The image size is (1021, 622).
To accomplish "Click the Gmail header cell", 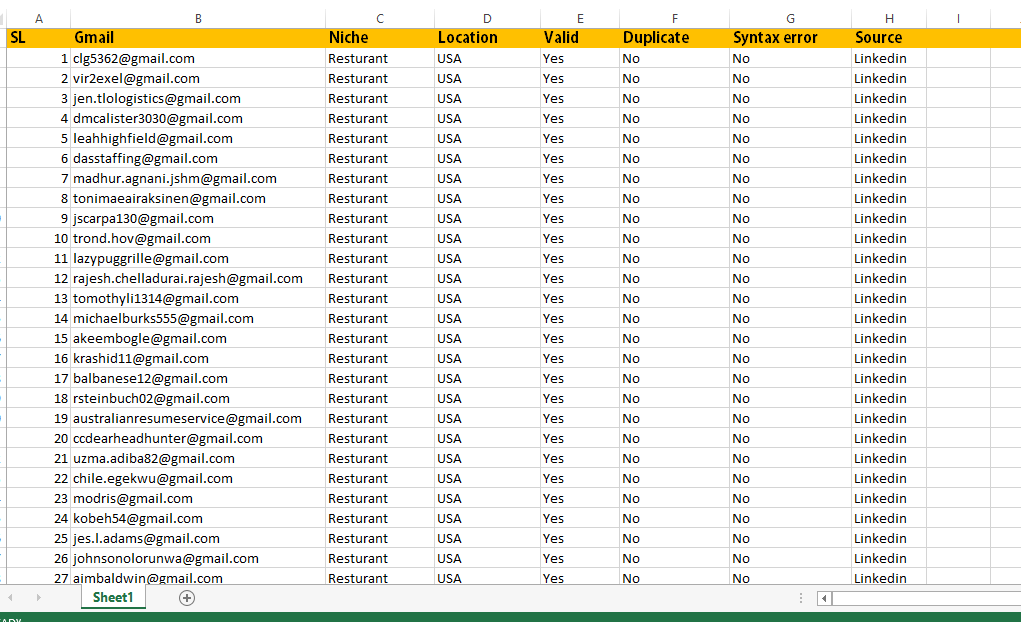I will point(198,38).
